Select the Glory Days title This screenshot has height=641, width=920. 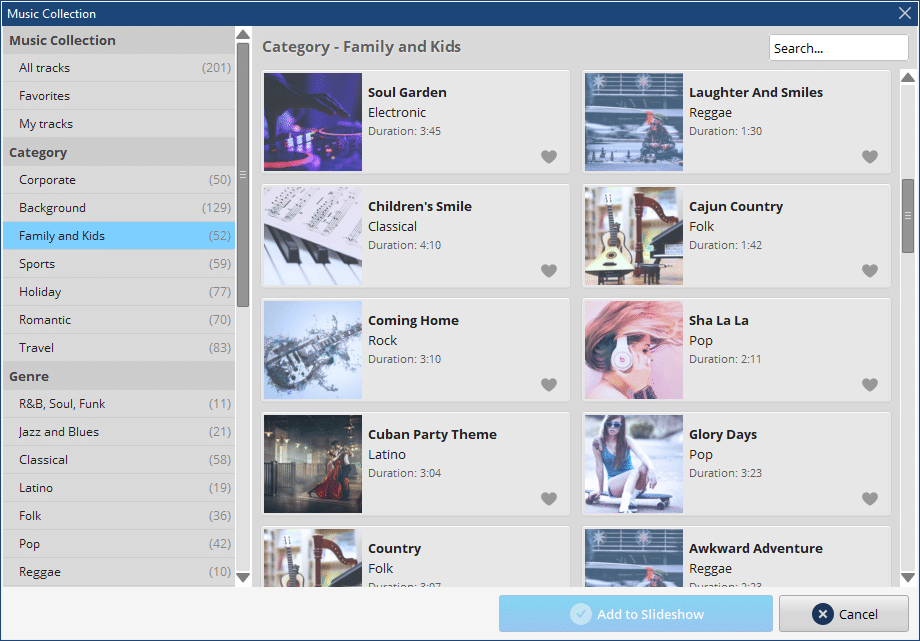(x=723, y=434)
